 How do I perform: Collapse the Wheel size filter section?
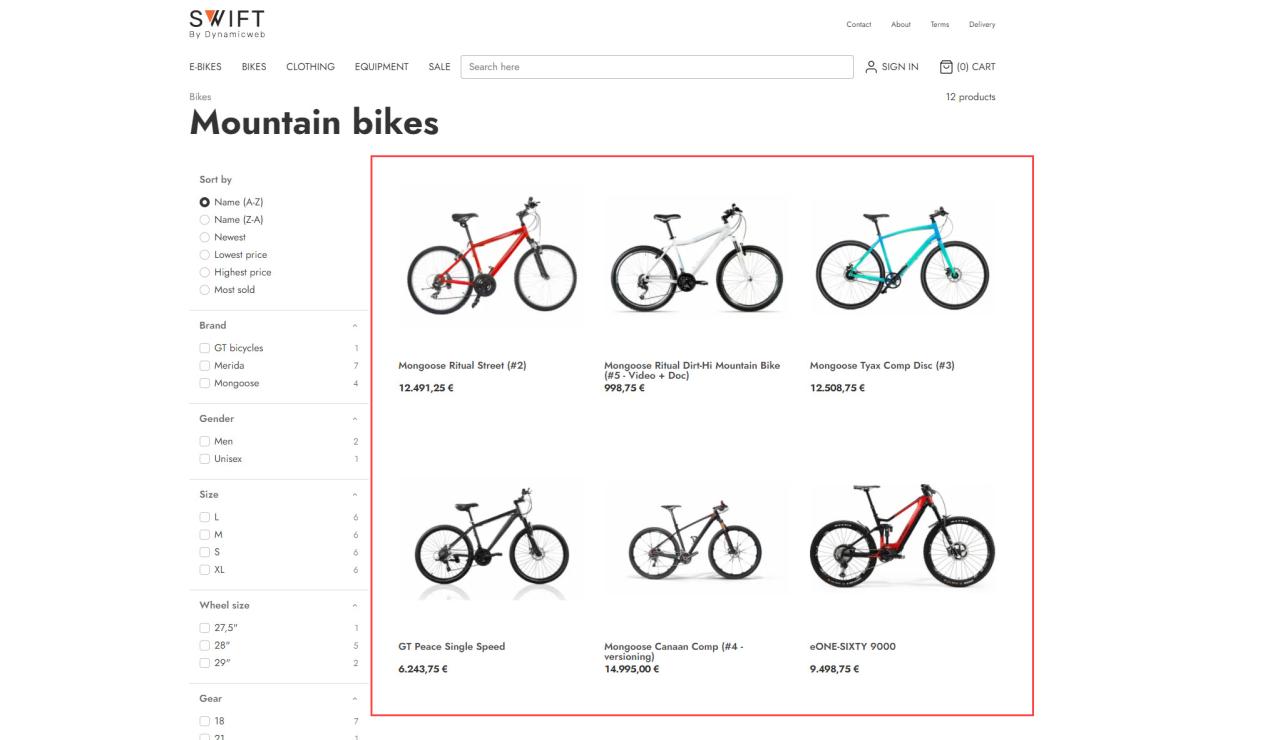[x=355, y=606]
